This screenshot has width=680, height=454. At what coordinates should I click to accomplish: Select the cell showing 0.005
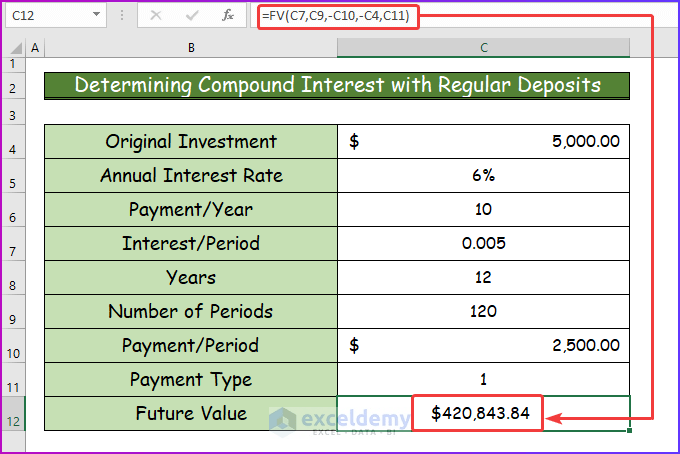tap(484, 243)
